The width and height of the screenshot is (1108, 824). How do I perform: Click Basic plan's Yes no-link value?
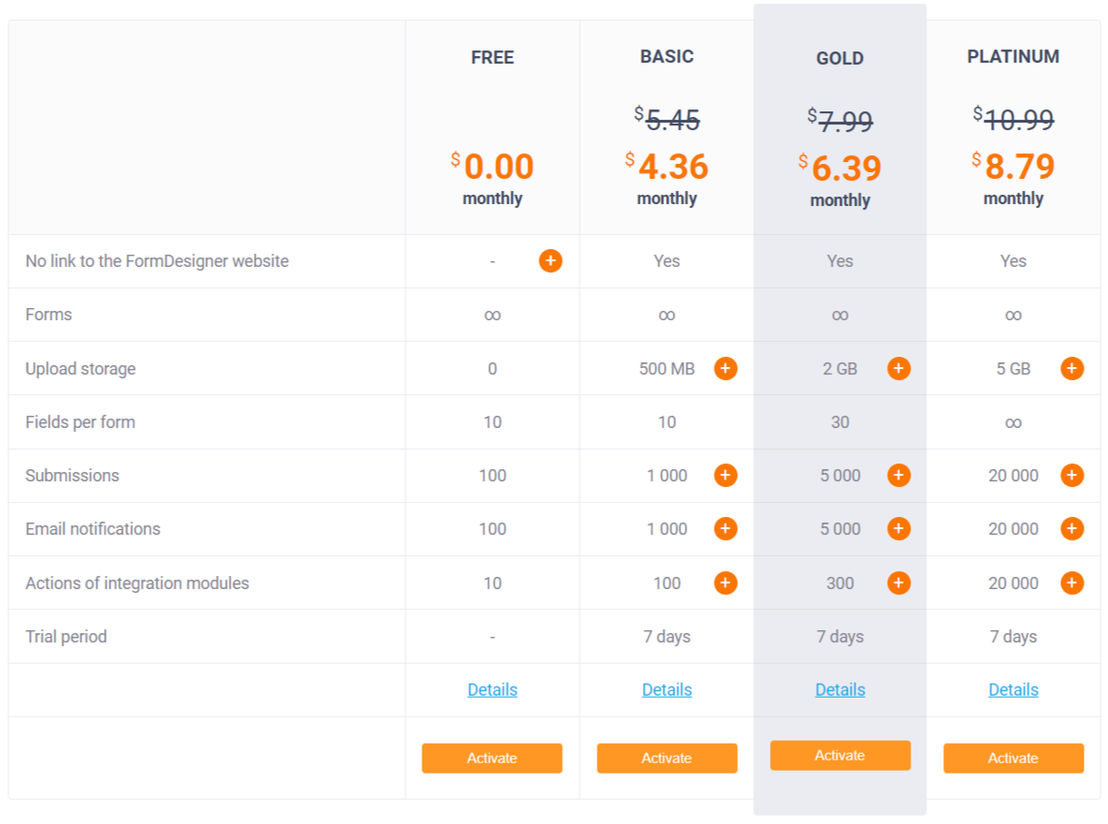[x=666, y=261]
